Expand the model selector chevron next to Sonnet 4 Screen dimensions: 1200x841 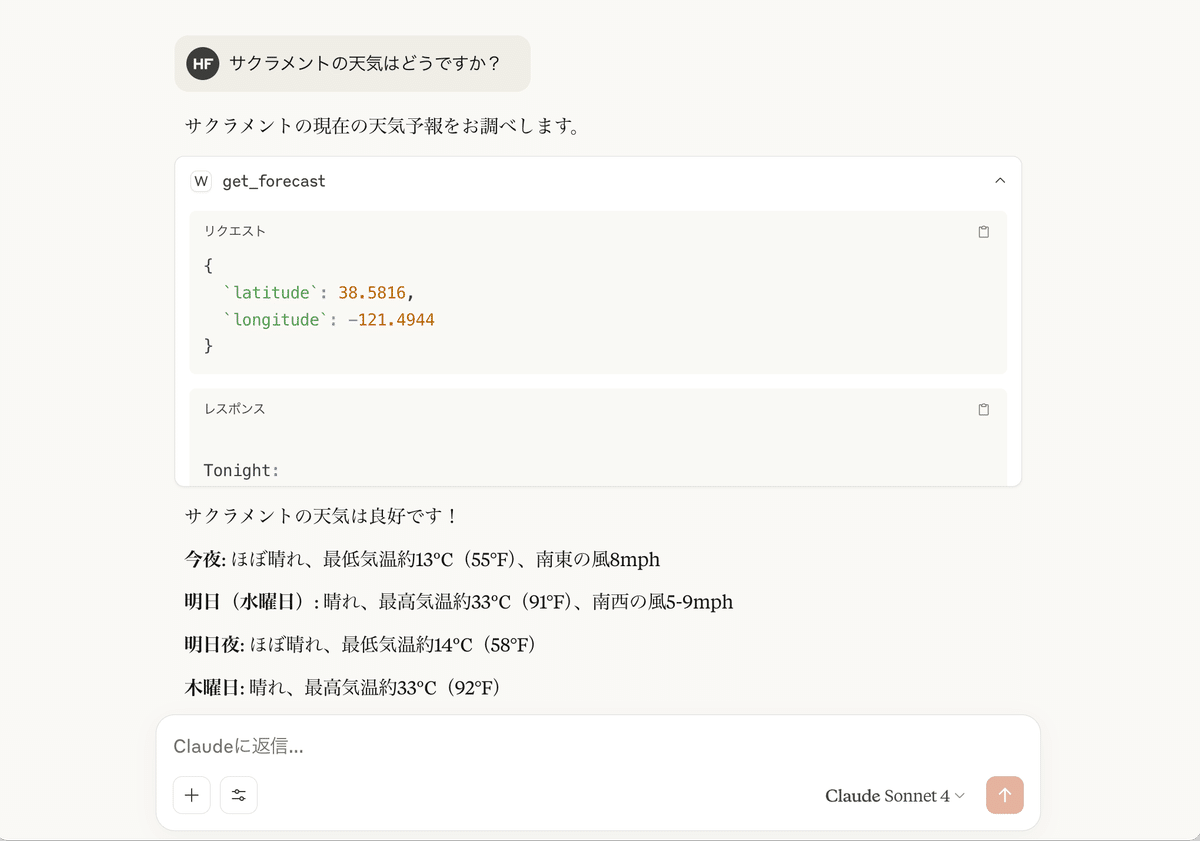[x=959, y=796]
